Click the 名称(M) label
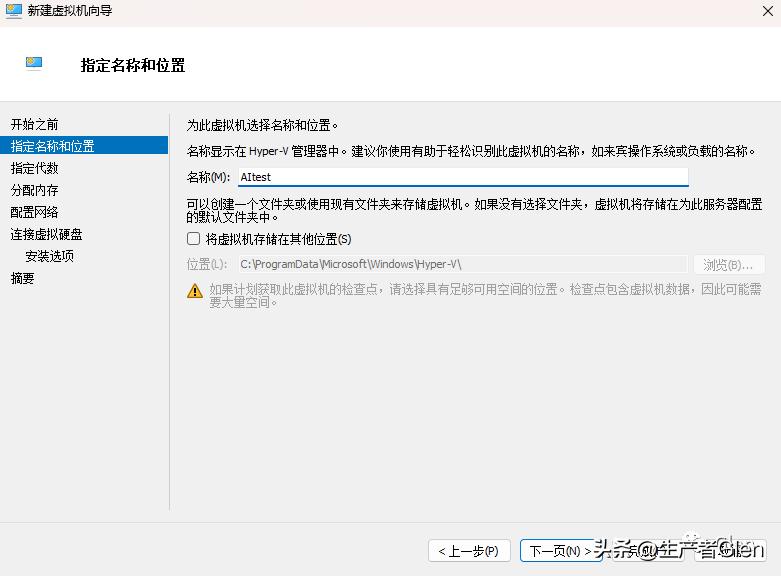 208,177
